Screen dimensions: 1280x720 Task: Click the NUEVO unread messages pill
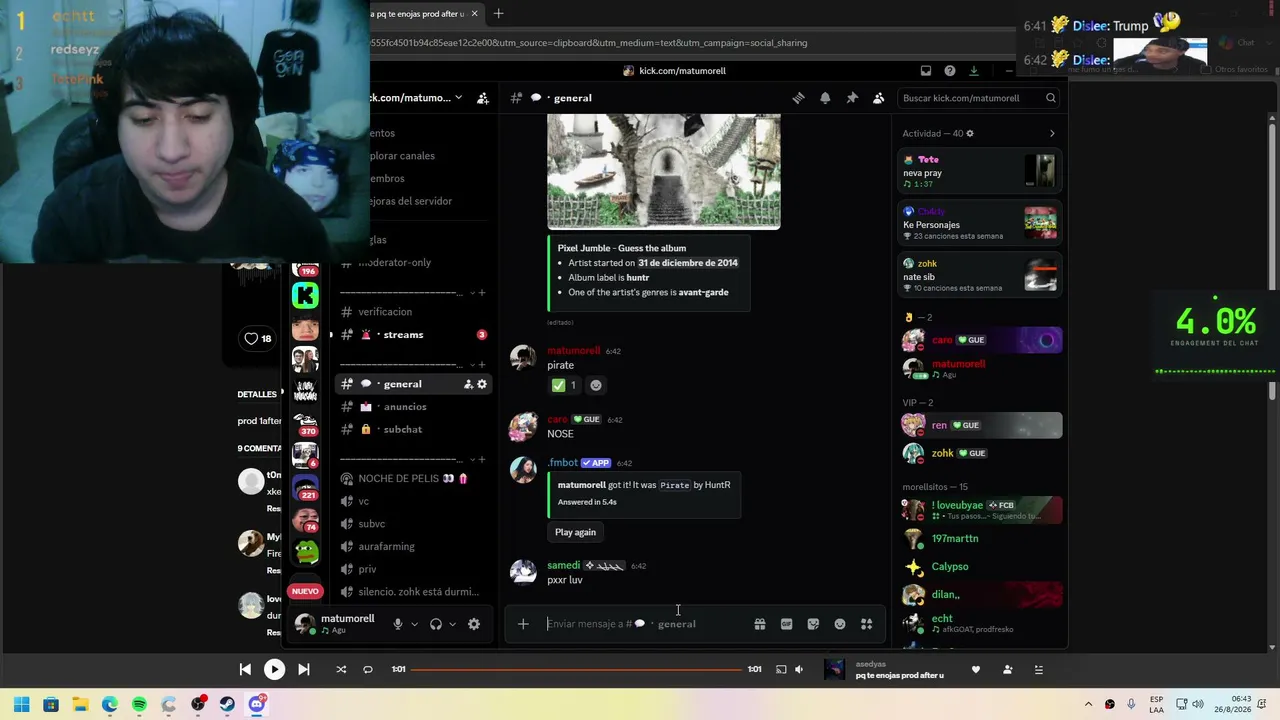click(x=305, y=591)
